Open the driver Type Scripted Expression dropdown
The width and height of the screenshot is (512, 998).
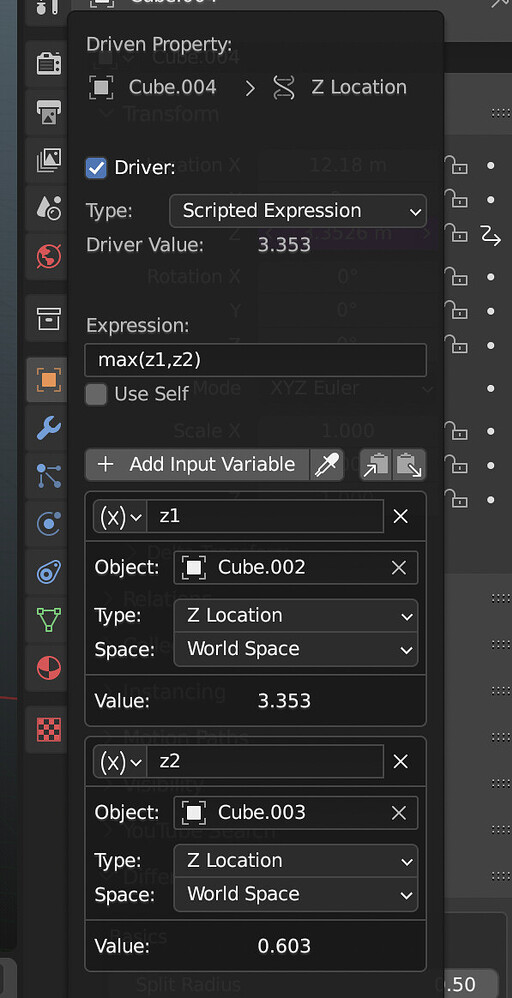tap(297, 211)
